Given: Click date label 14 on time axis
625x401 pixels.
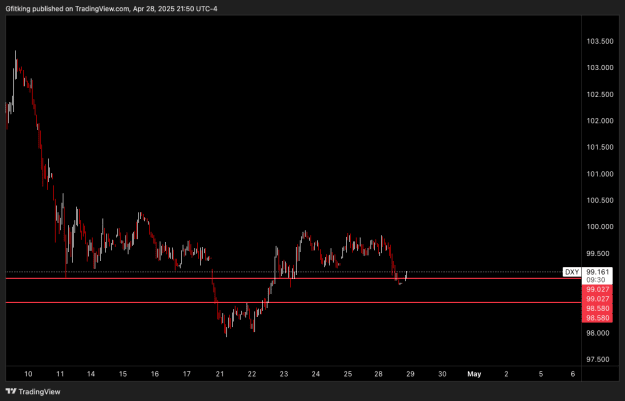Looking at the screenshot, I should click(91, 374).
